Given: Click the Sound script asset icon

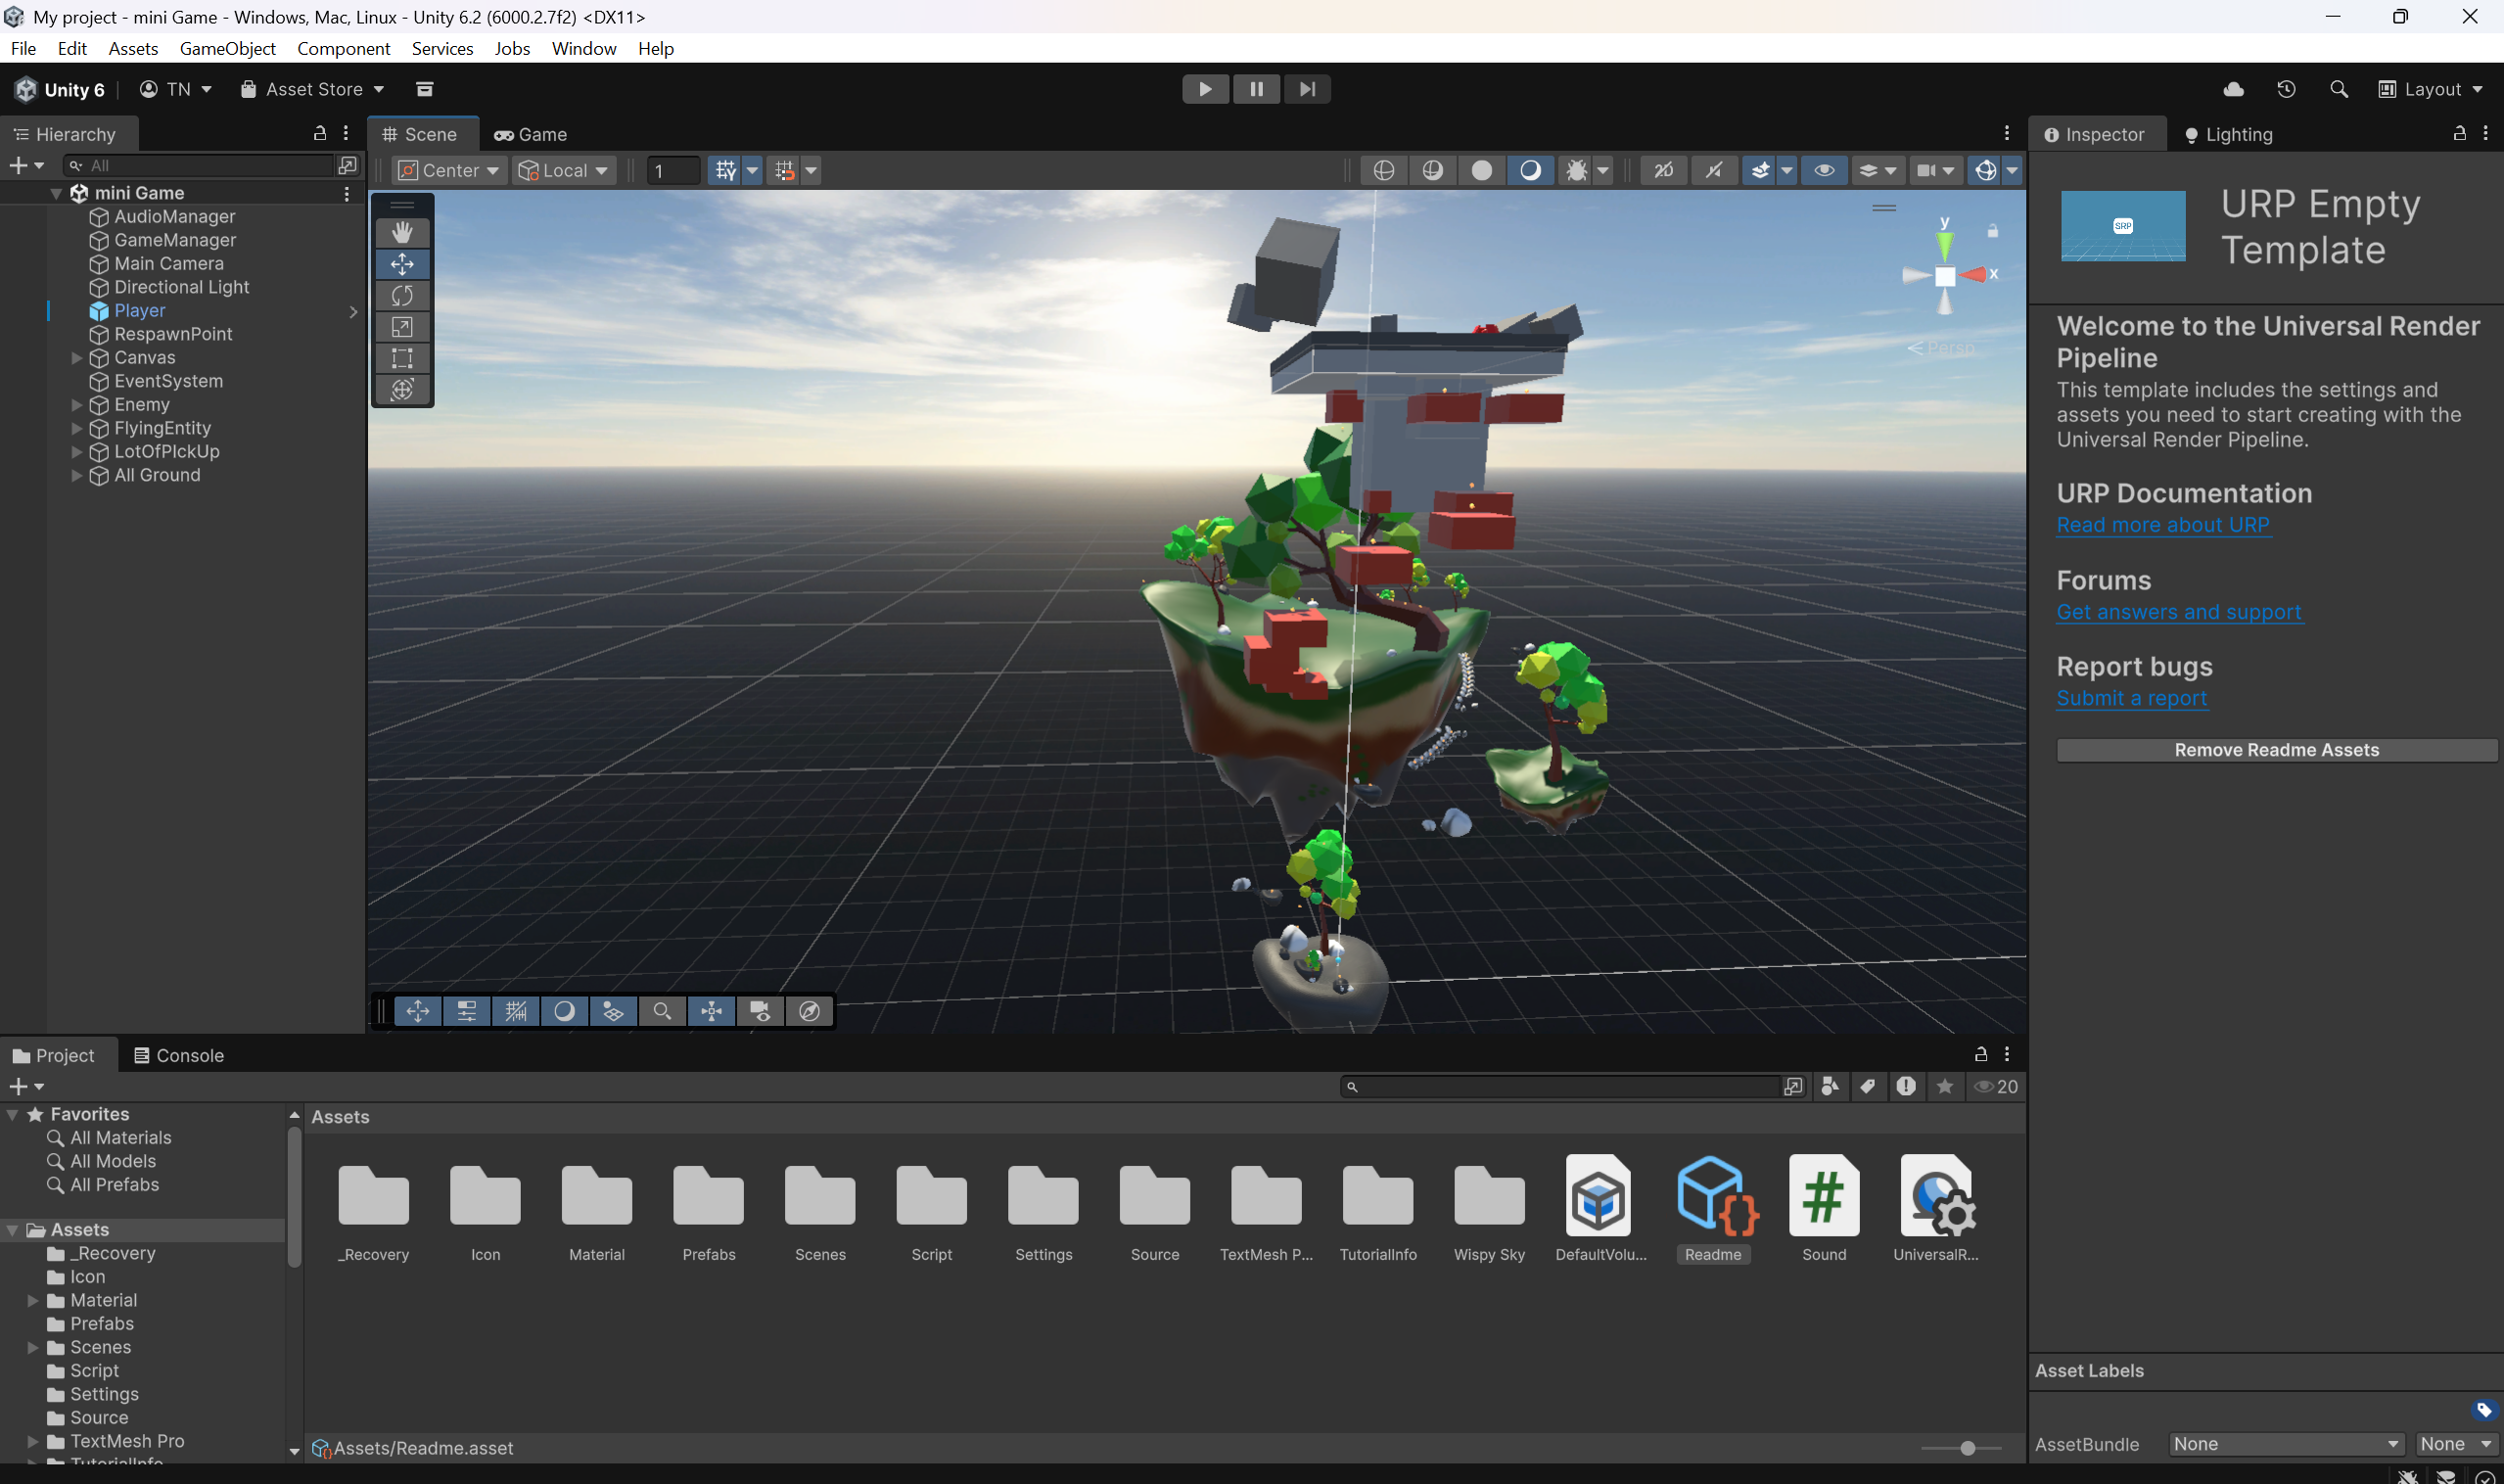Looking at the screenshot, I should pos(1823,1197).
